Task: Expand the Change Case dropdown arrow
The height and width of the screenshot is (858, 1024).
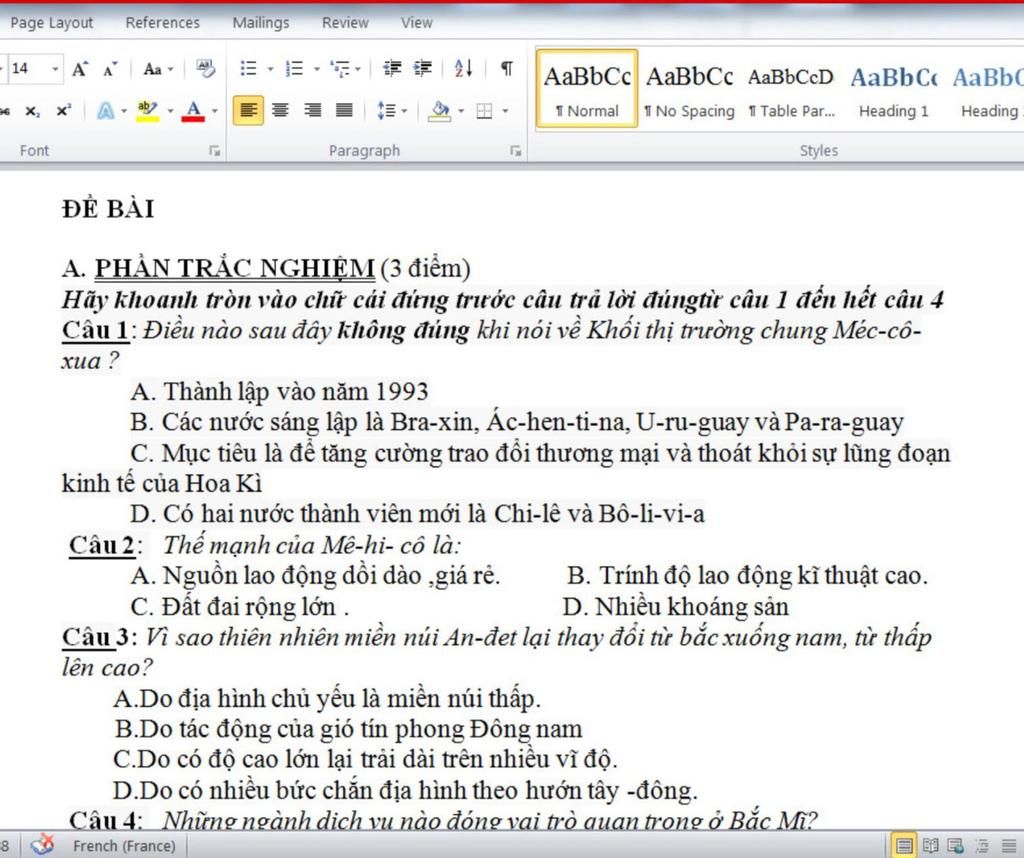Action: tap(170, 69)
